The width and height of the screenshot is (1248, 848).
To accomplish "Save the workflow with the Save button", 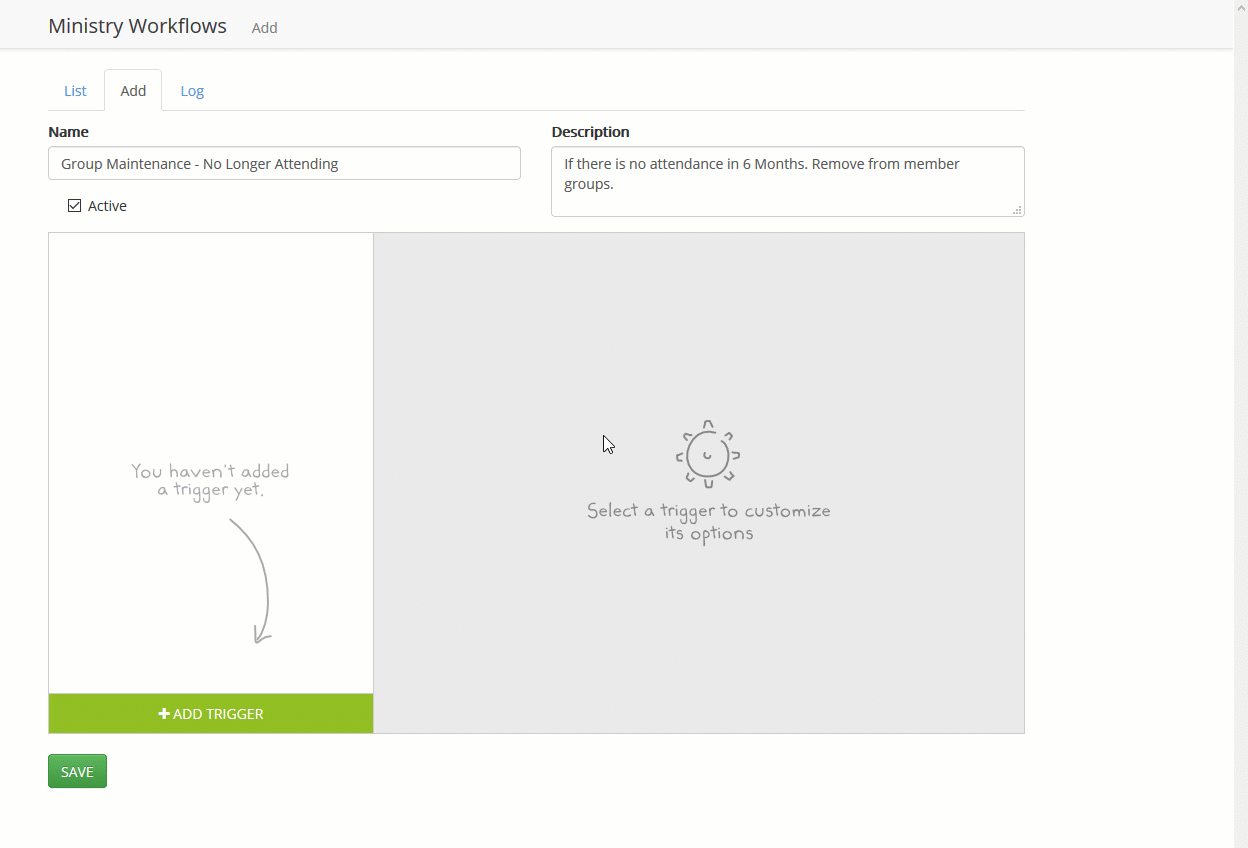I will pos(77,771).
